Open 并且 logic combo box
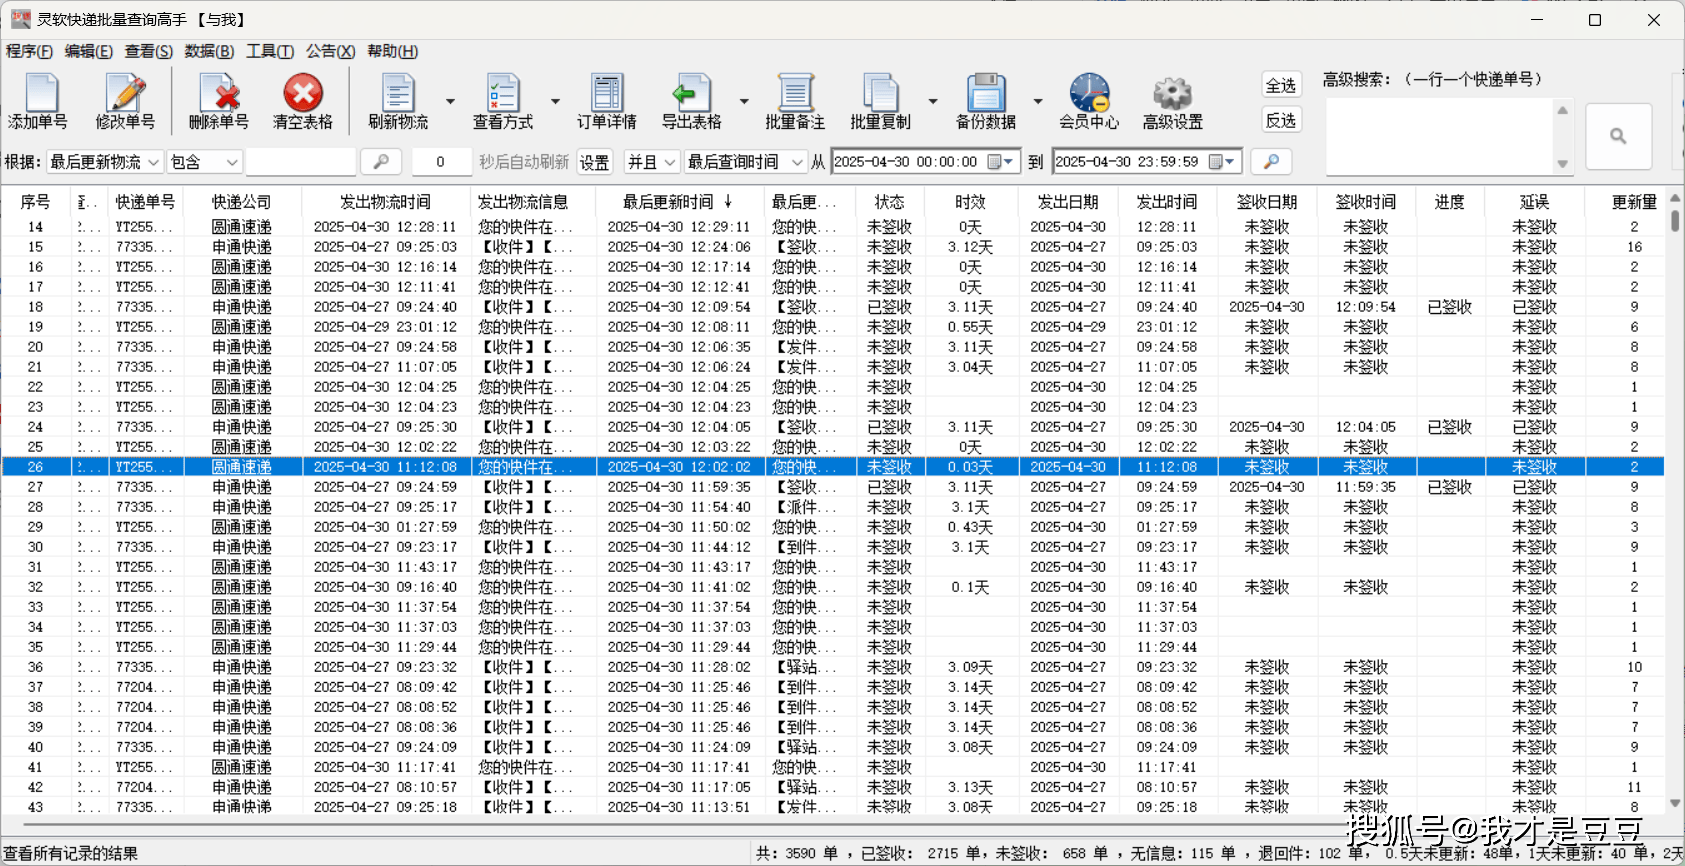The width and height of the screenshot is (1685, 866). (652, 161)
